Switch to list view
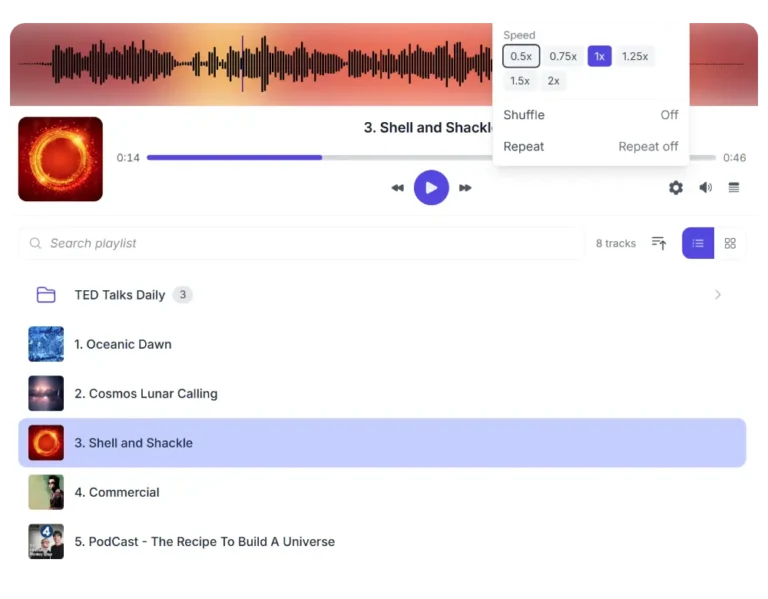The height and width of the screenshot is (599, 768). pos(697,243)
